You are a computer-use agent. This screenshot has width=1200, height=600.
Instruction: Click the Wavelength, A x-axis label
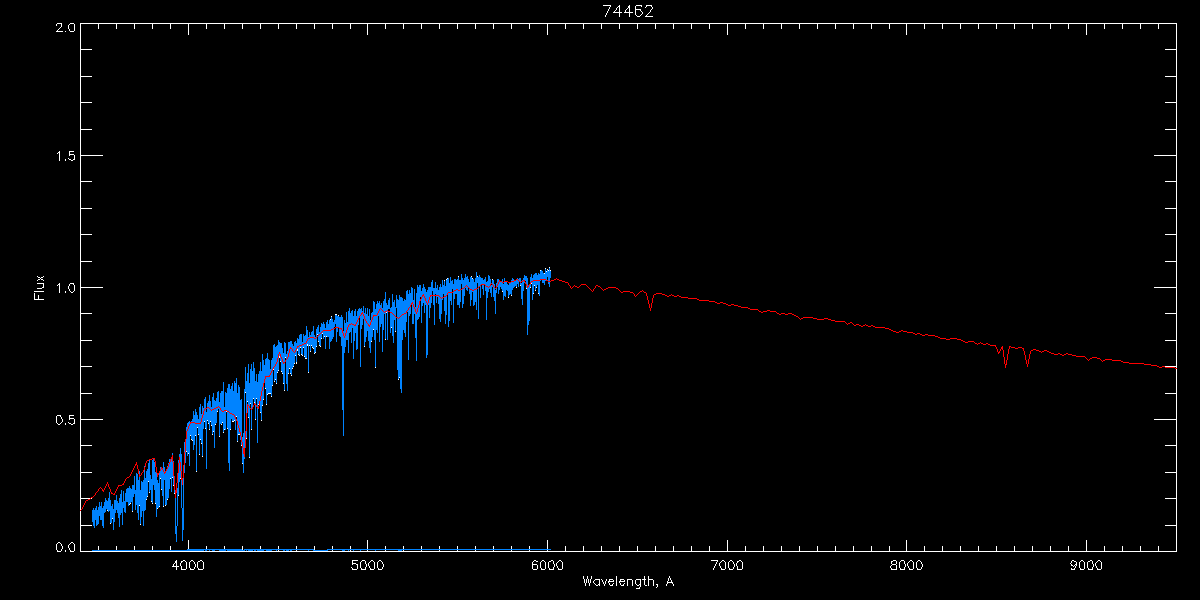(x=627, y=582)
